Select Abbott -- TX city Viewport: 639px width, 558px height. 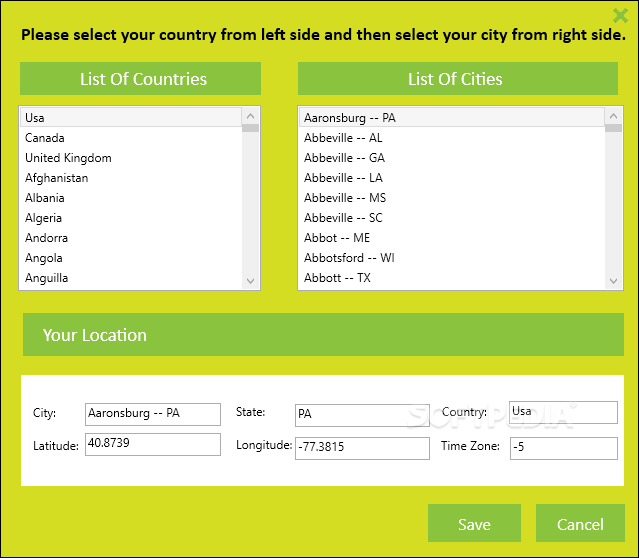click(x=452, y=278)
